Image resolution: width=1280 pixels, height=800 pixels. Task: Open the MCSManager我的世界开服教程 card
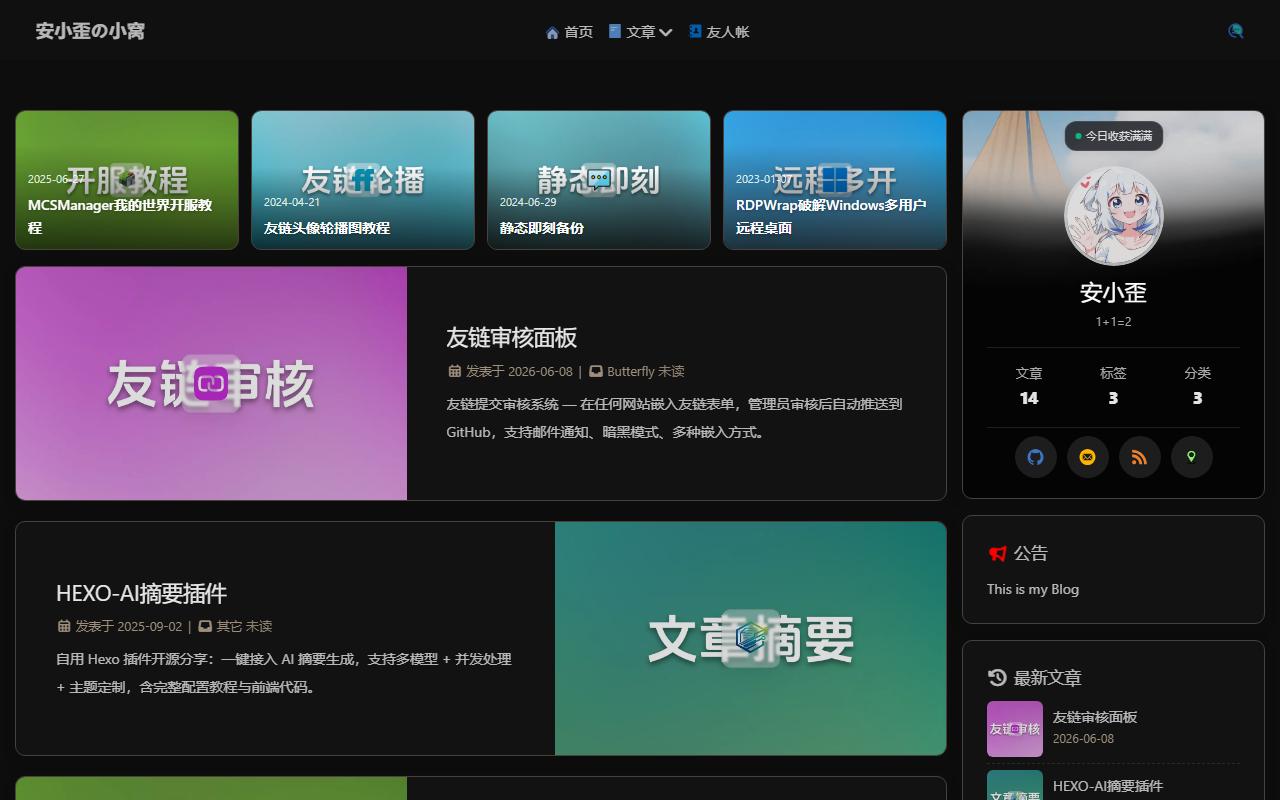click(127, 180)
